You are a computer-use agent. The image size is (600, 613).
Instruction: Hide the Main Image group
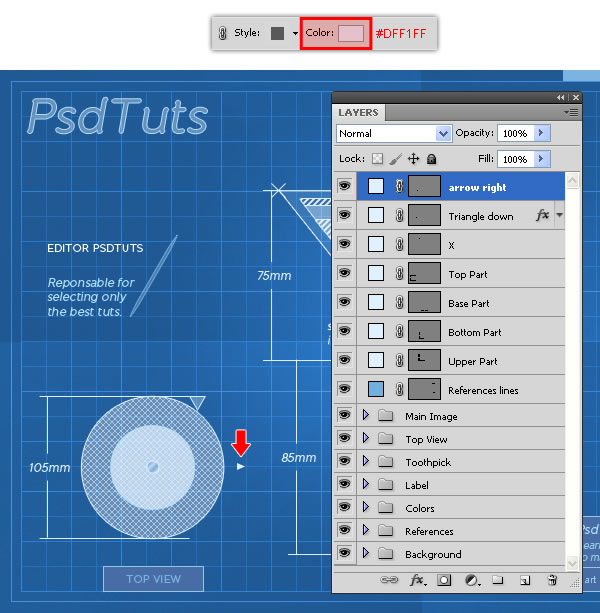pos(344,415)
